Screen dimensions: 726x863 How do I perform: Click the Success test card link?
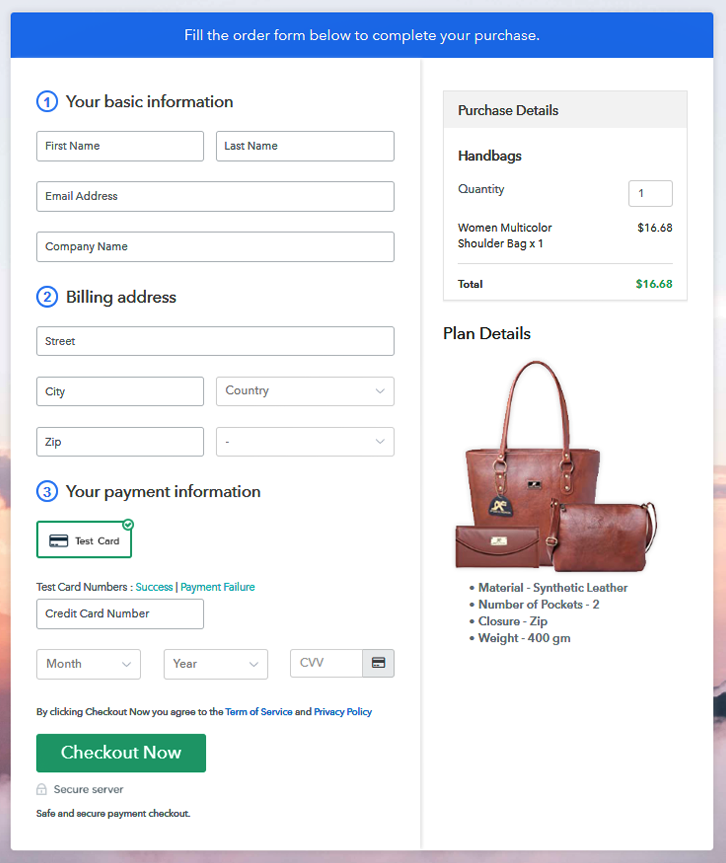154,587
